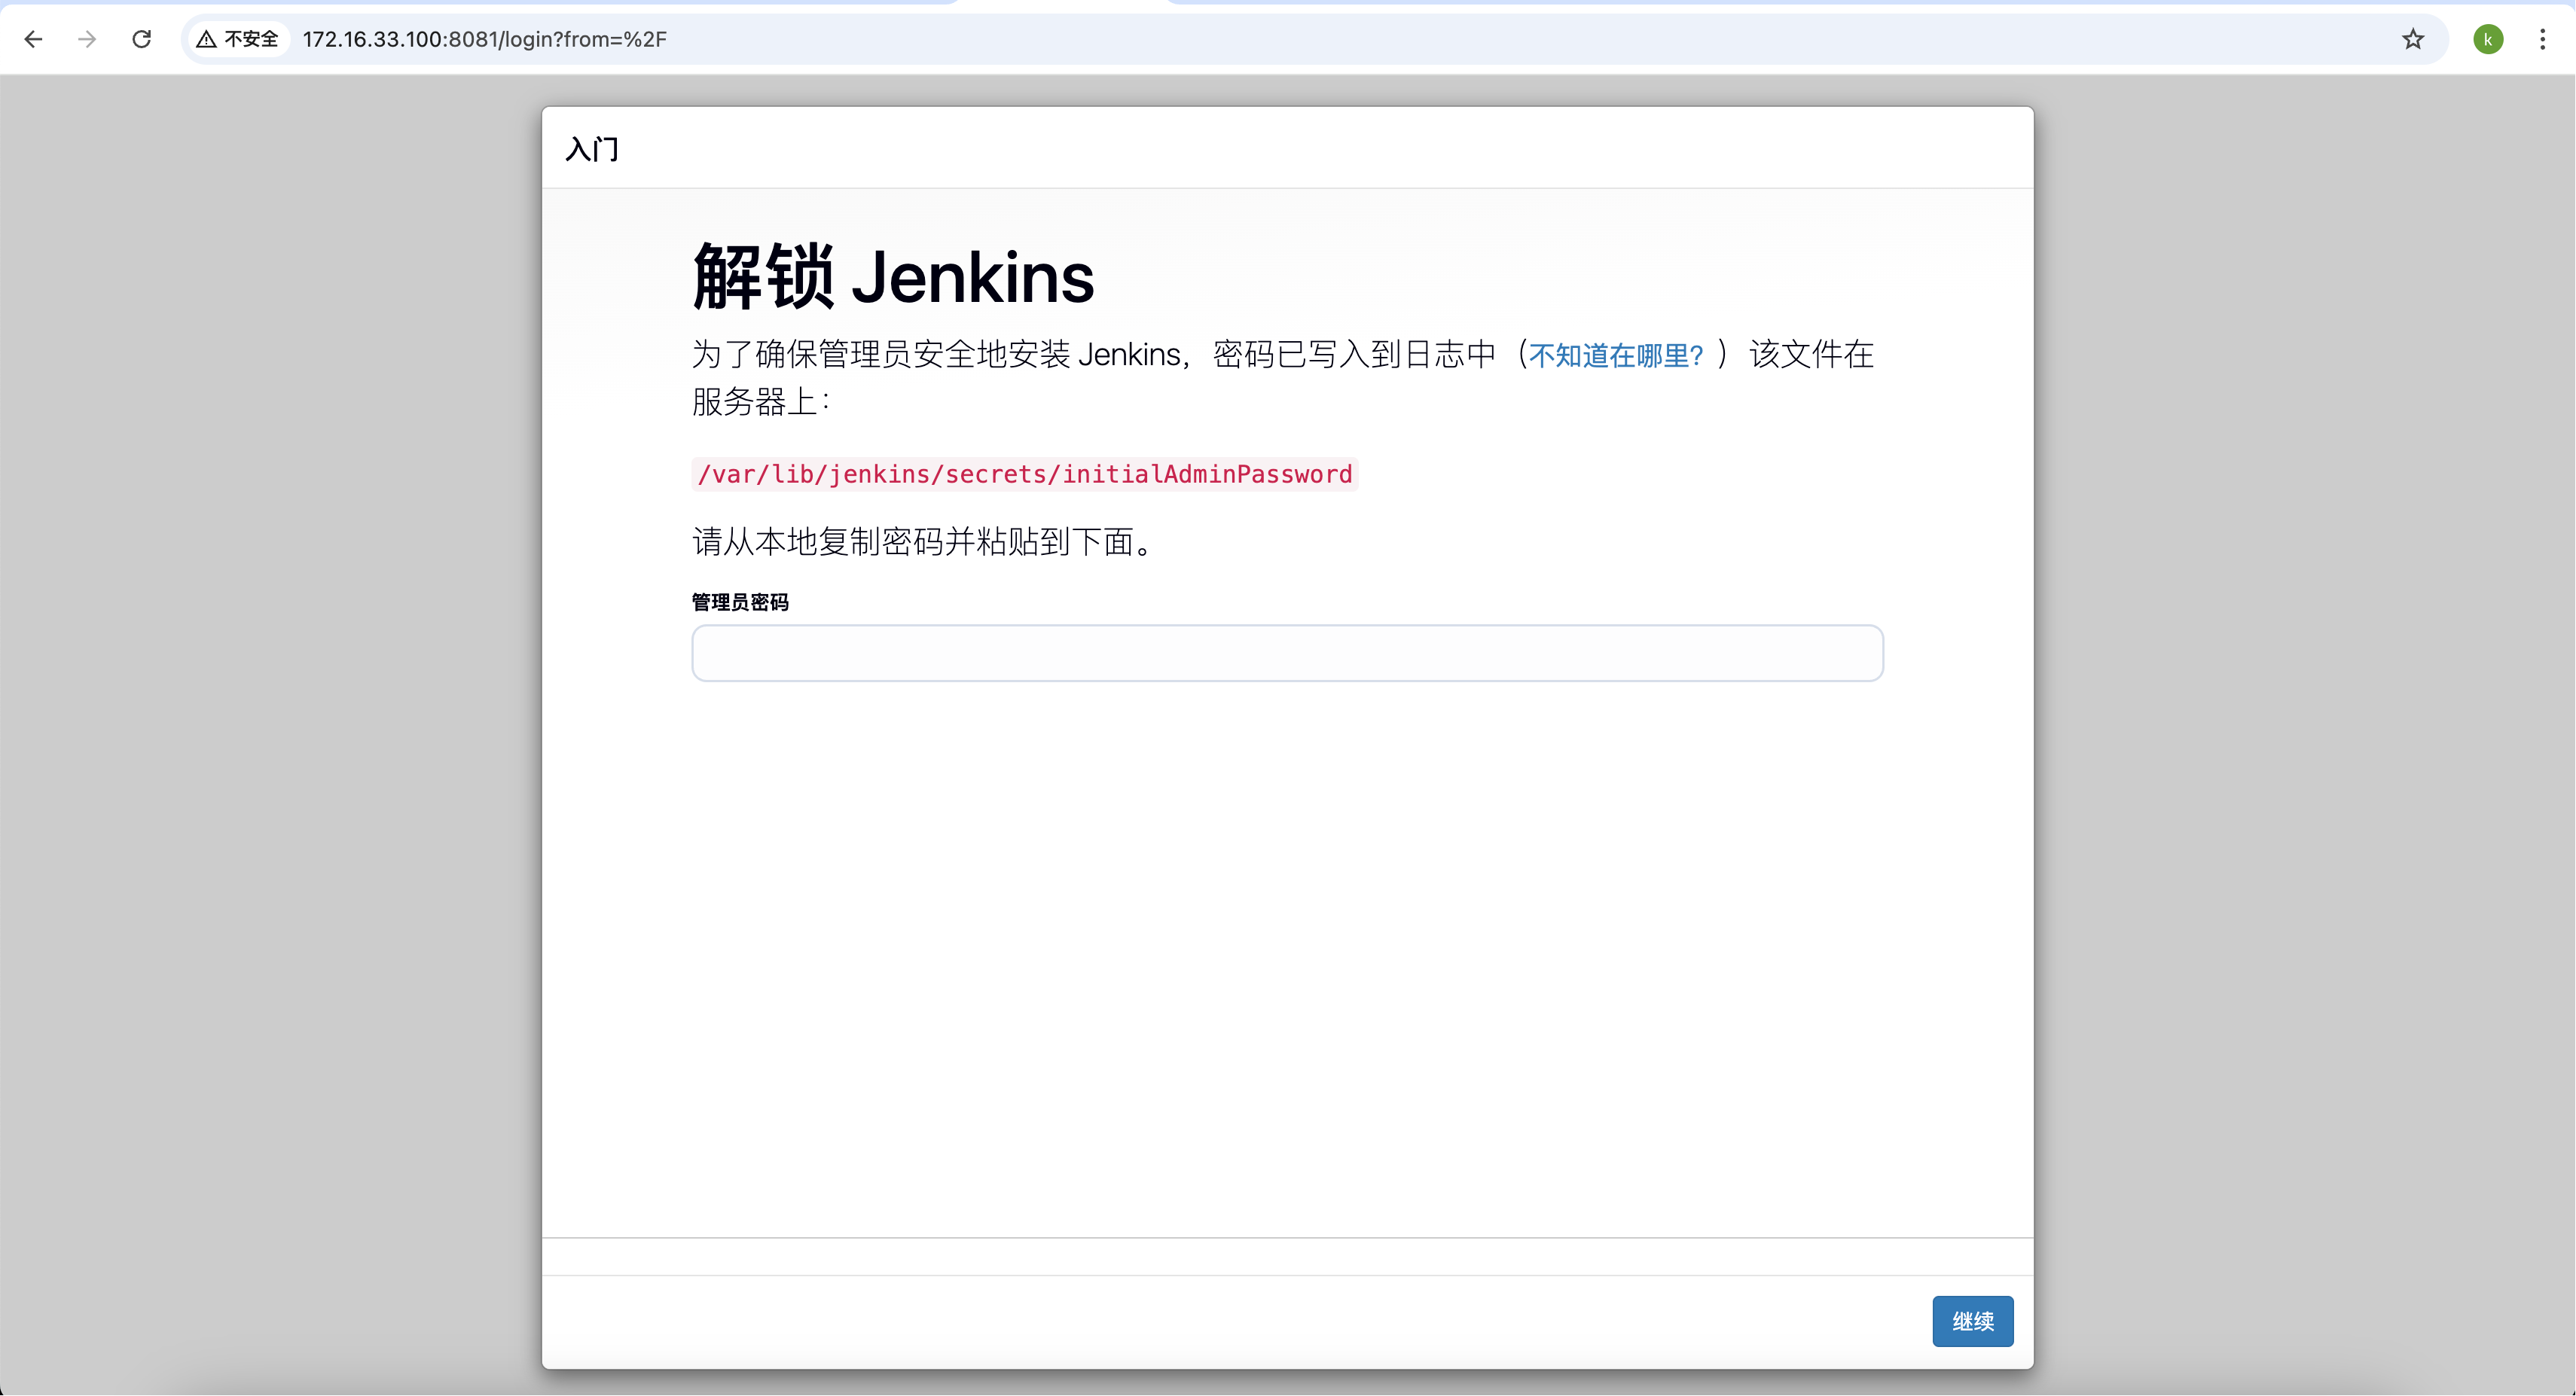The width and height of the screenshot is (2576, 1396).
Task: Click the 不安全 security warning badge
Action: click(237, 39)
